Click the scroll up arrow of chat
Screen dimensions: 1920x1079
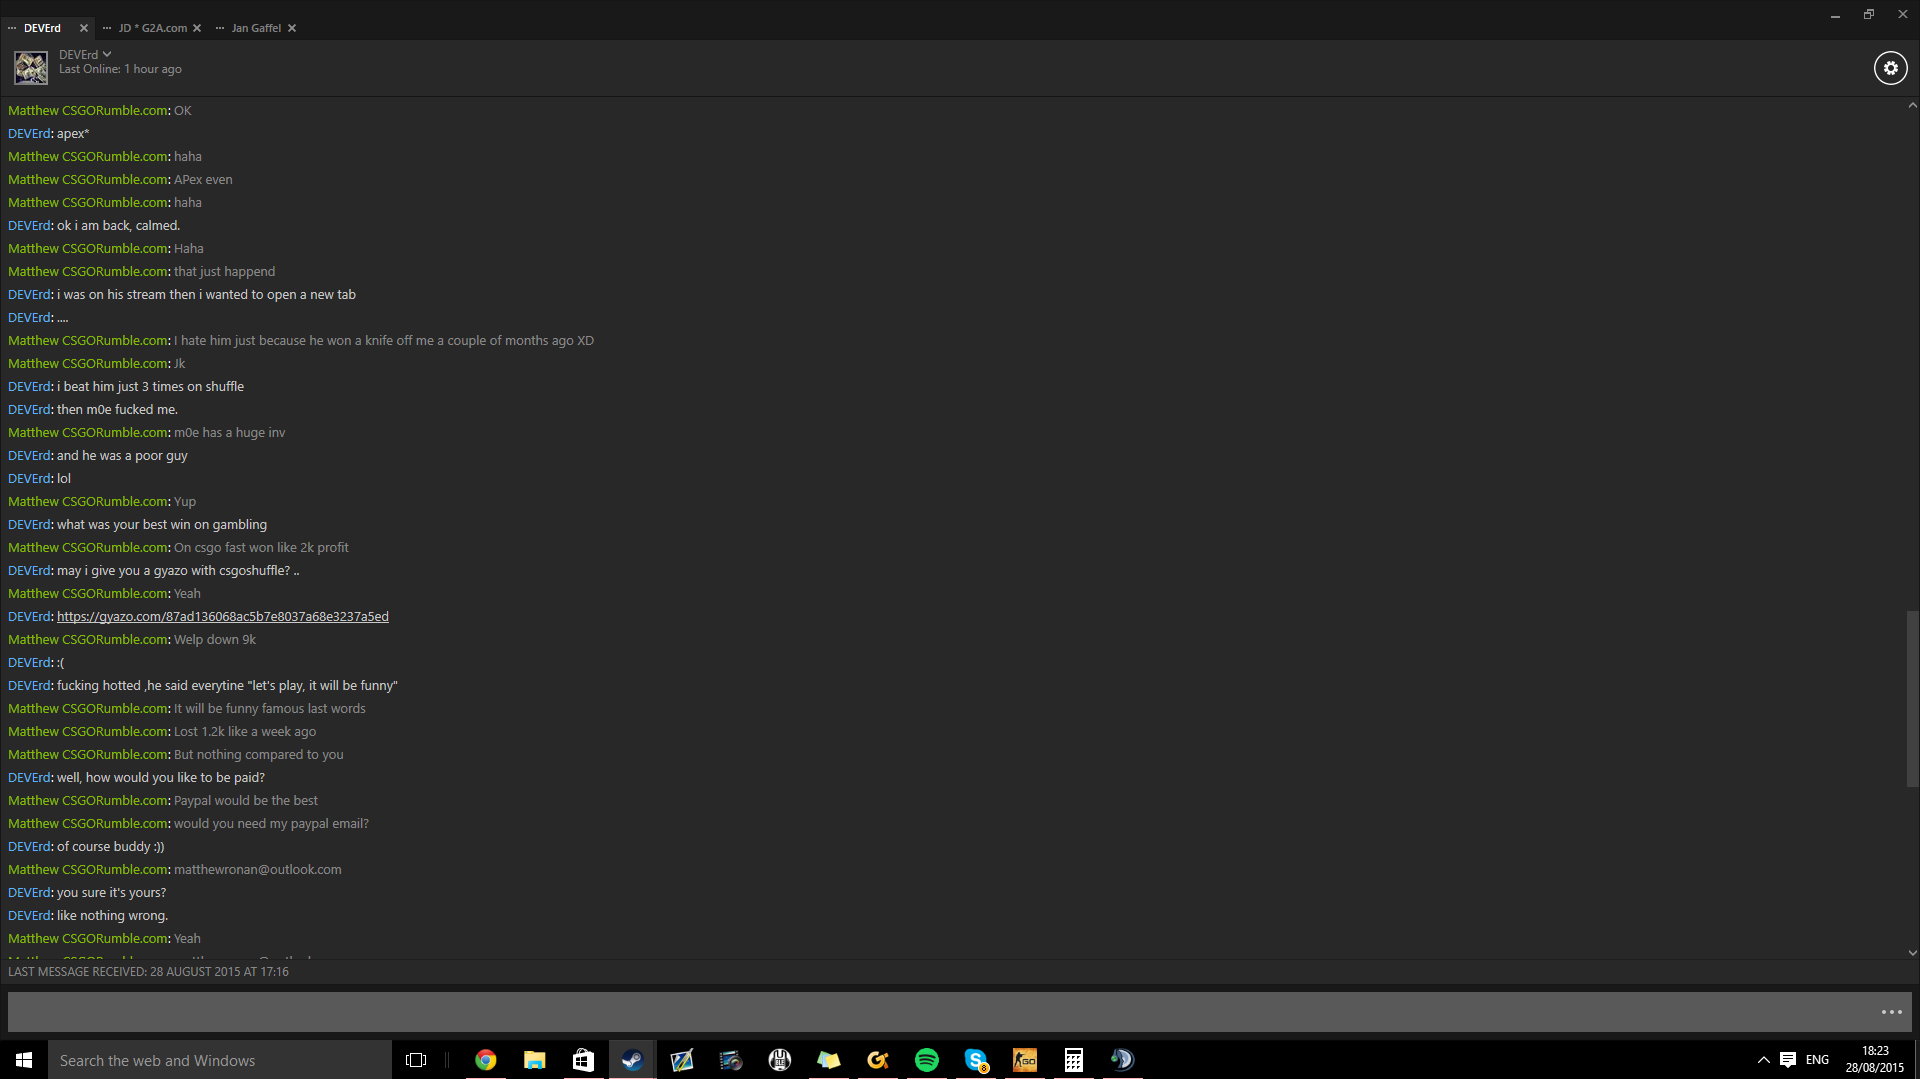click(1912, 105)
